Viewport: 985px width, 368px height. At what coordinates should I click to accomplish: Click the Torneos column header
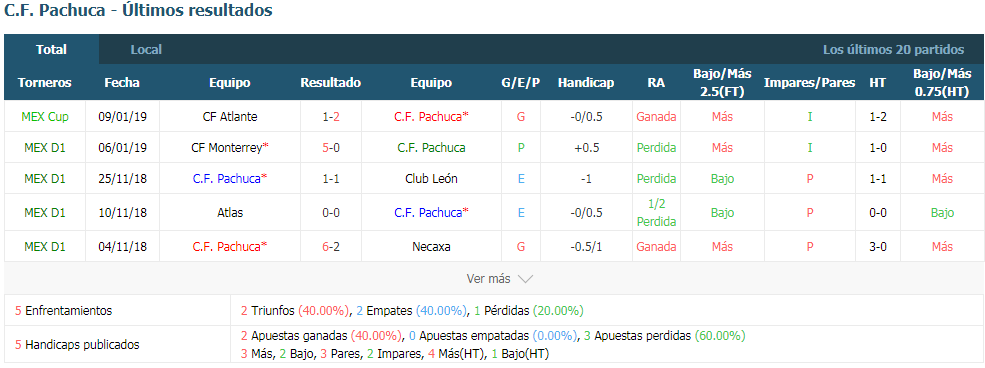point(45,82)
